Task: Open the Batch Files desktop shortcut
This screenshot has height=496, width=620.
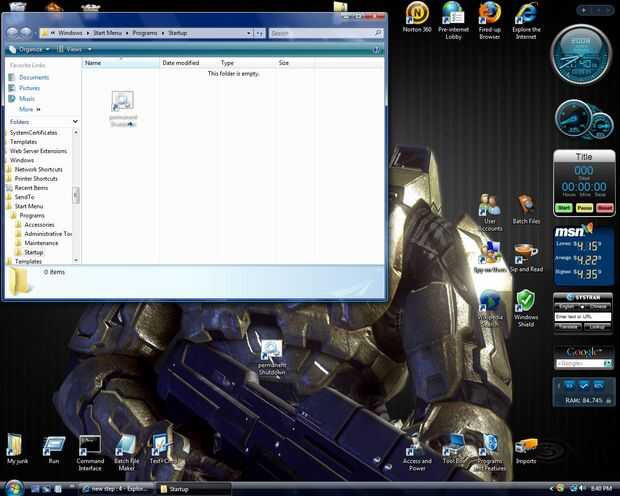Action: (x=526, y=209)
